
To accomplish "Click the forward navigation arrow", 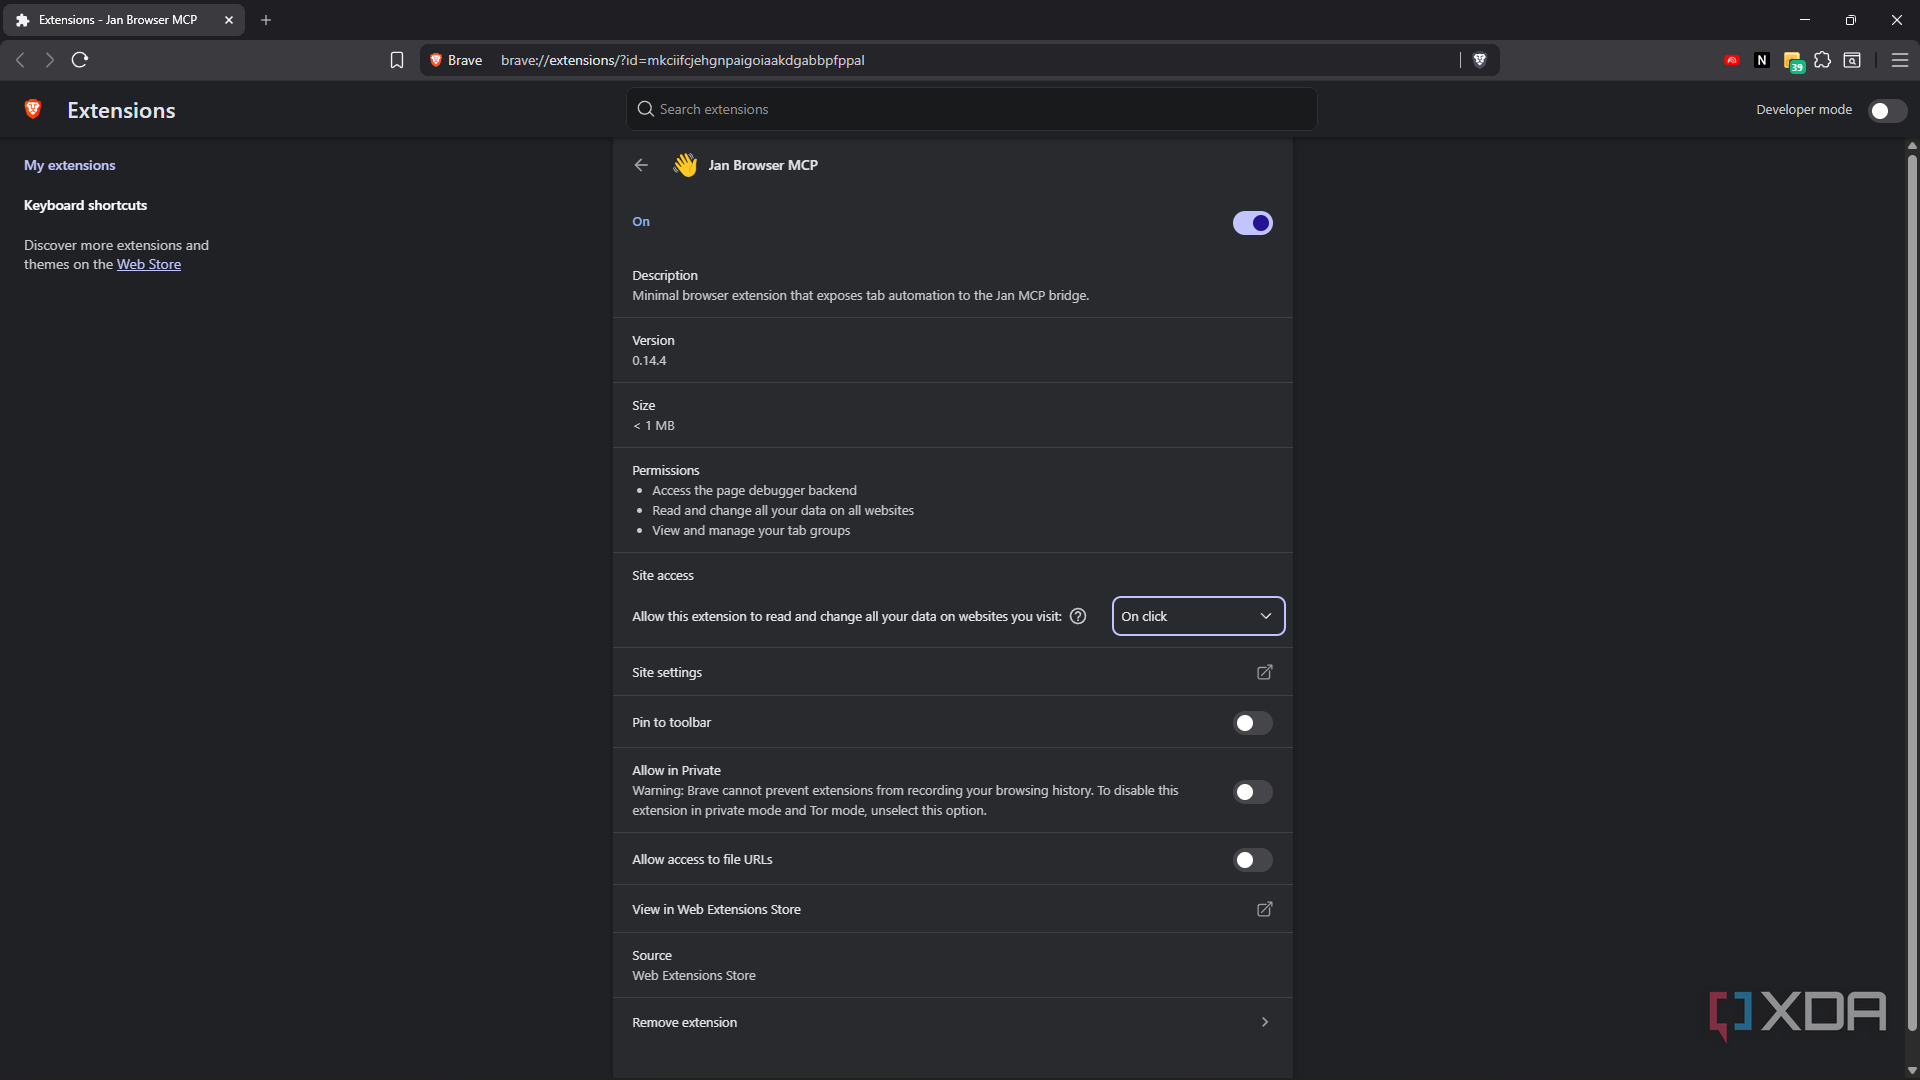I will tap(49, 60).
